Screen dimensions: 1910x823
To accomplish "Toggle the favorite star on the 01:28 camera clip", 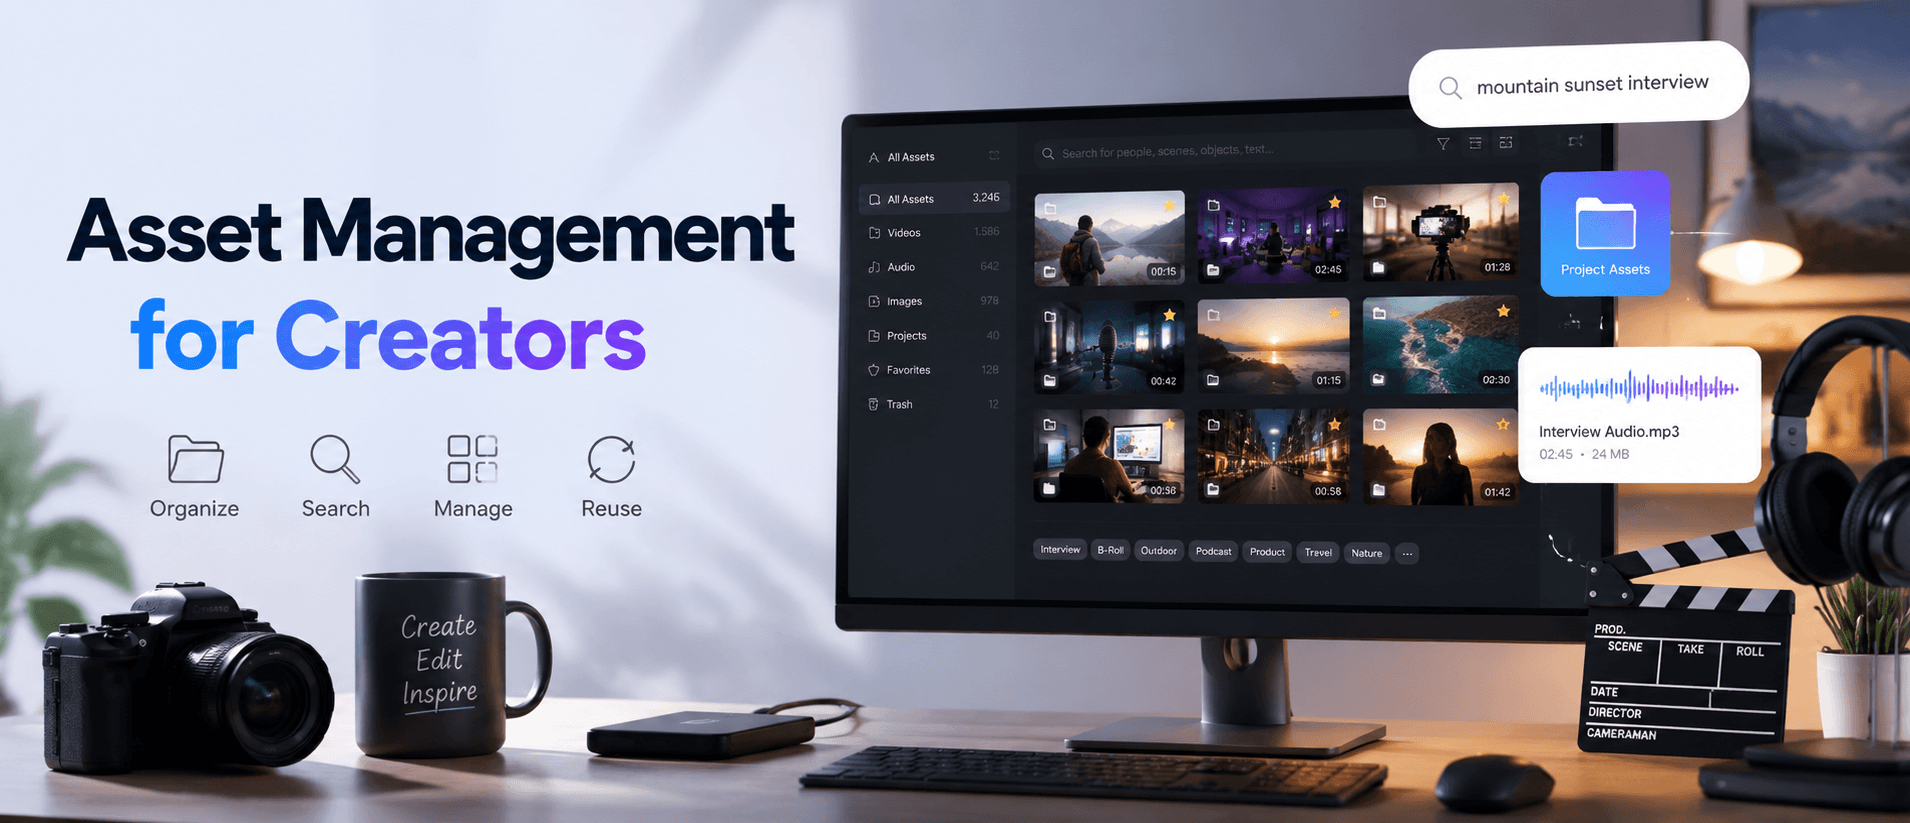I will click(x=1503, y=199).
